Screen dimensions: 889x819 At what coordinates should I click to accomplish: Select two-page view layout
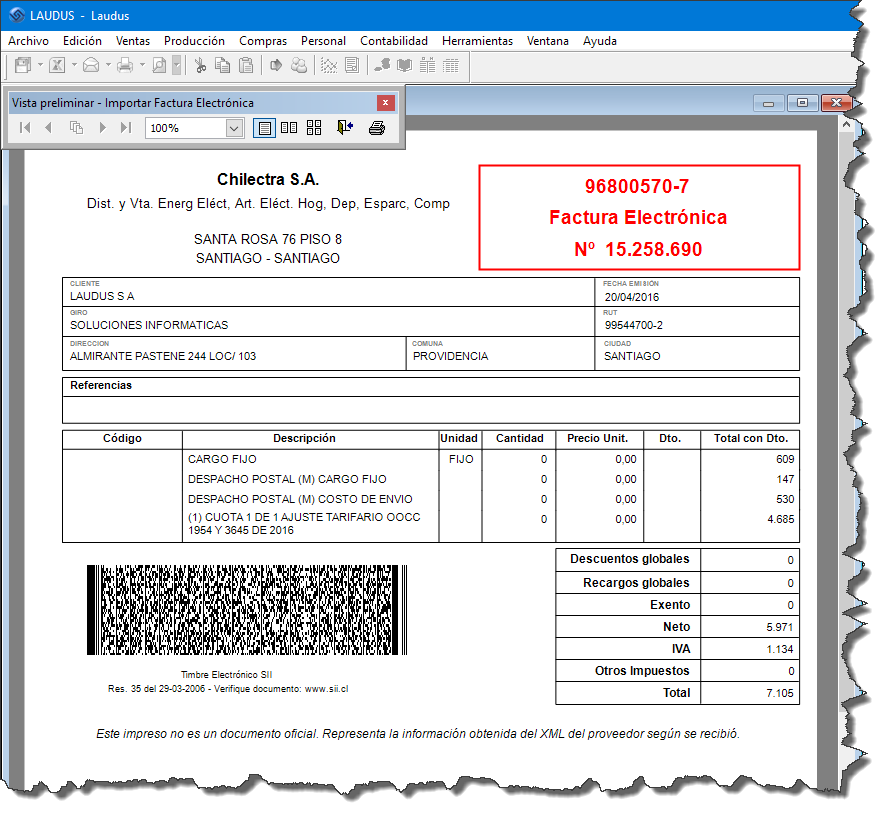click(x=289, y=128)
